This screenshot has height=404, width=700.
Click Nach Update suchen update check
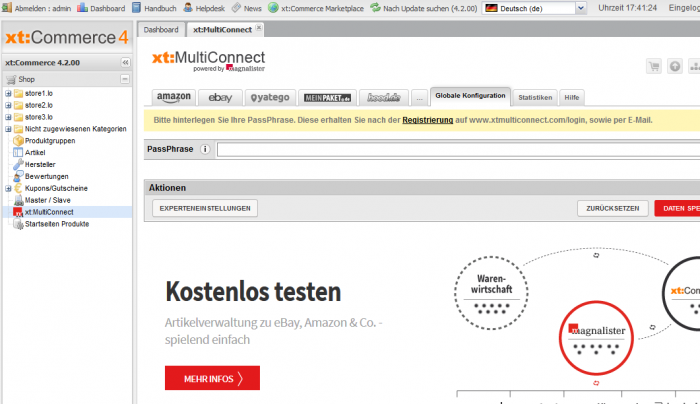[x=424, y=8]
